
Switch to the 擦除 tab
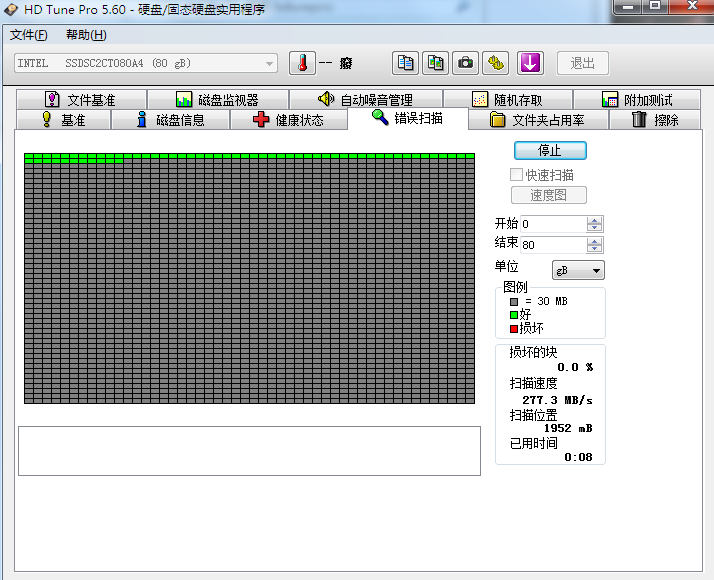655,120
